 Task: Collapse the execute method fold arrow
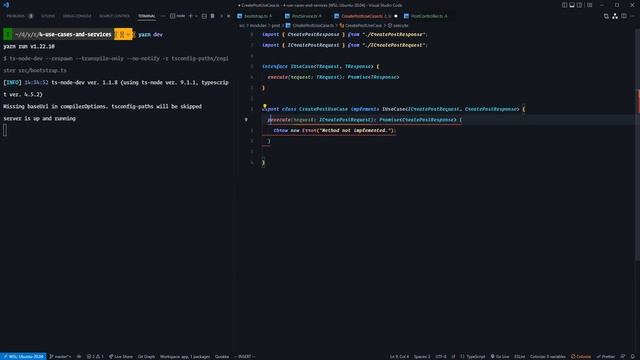click(246, 120)
